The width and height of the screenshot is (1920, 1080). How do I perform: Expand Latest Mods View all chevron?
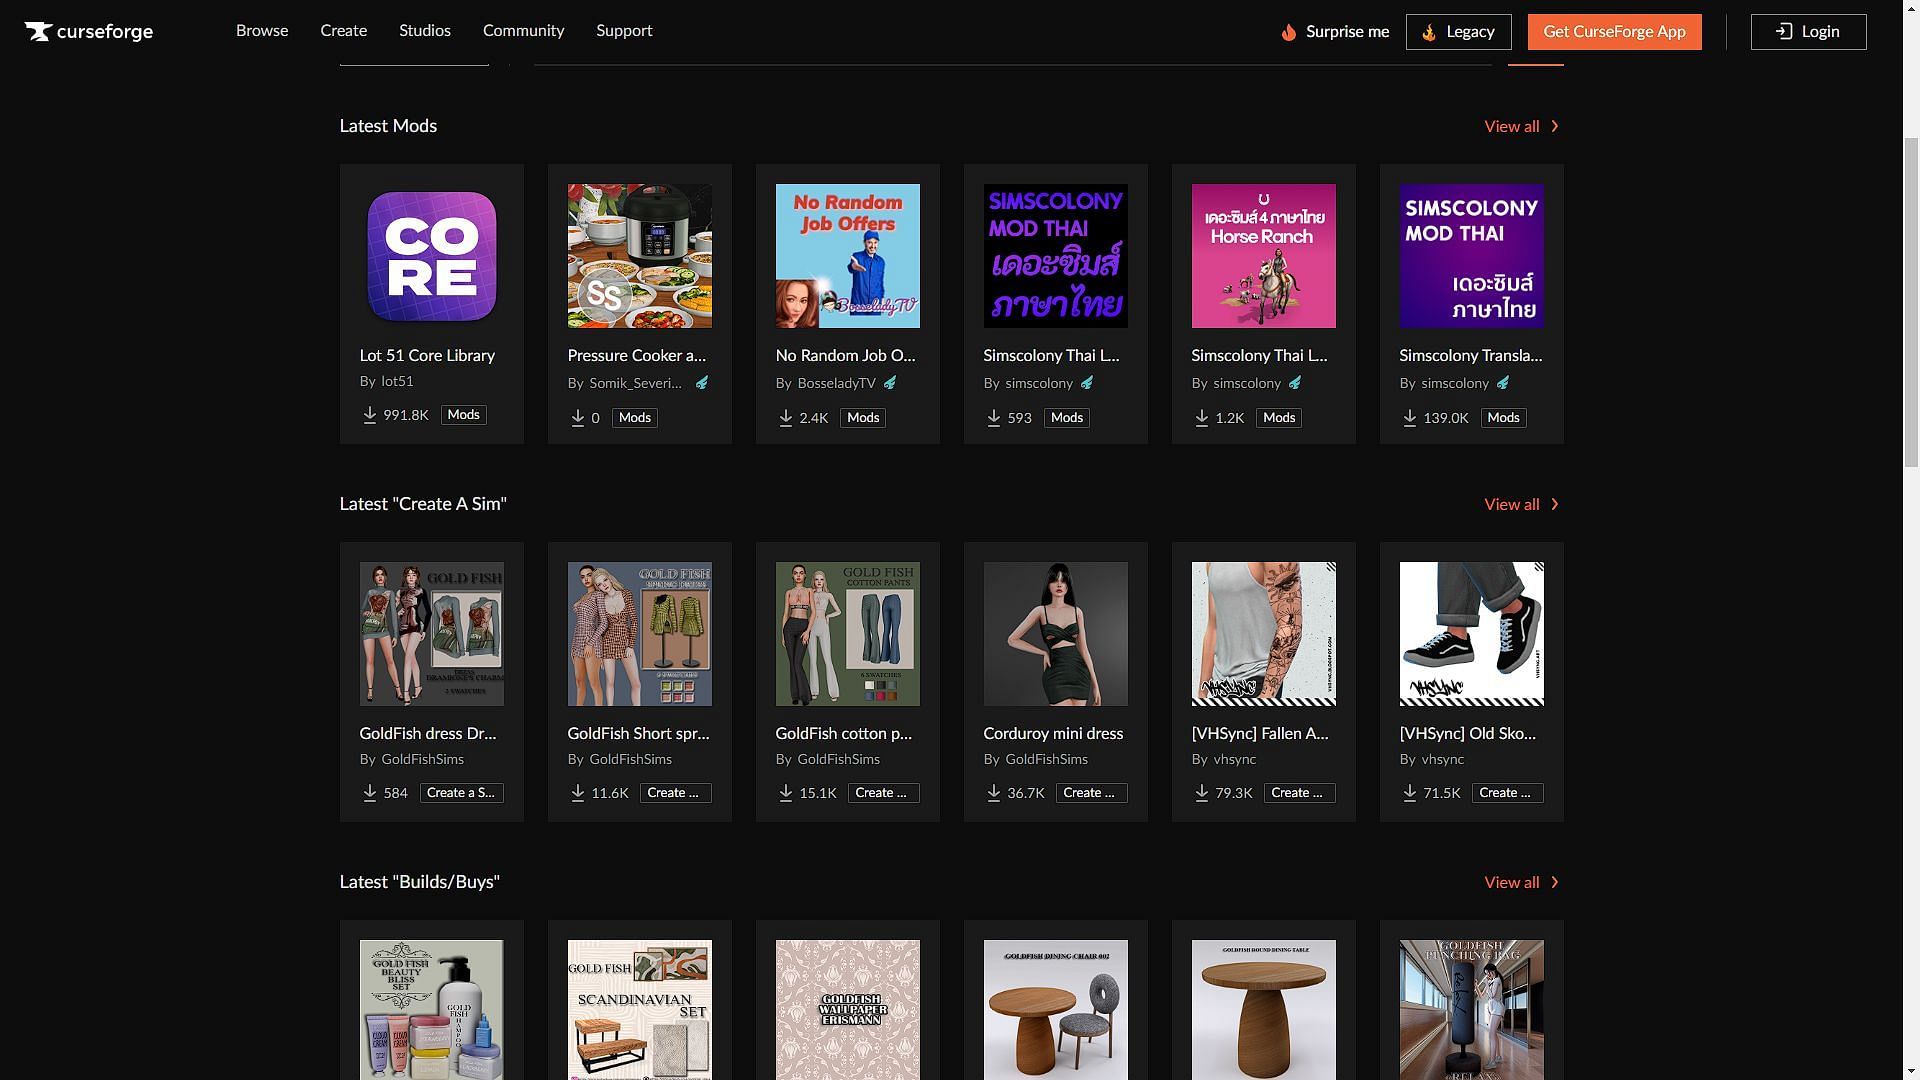click(1555, 126)
